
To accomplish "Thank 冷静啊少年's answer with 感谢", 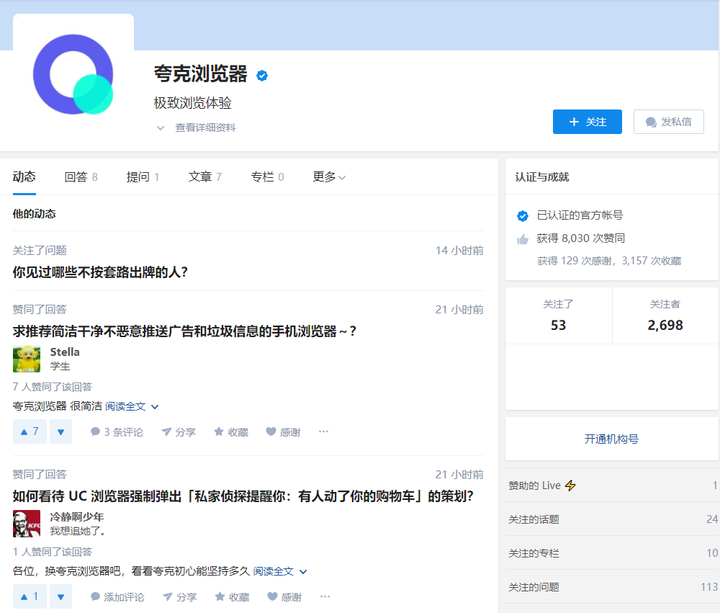I will [x=284, y=596].
